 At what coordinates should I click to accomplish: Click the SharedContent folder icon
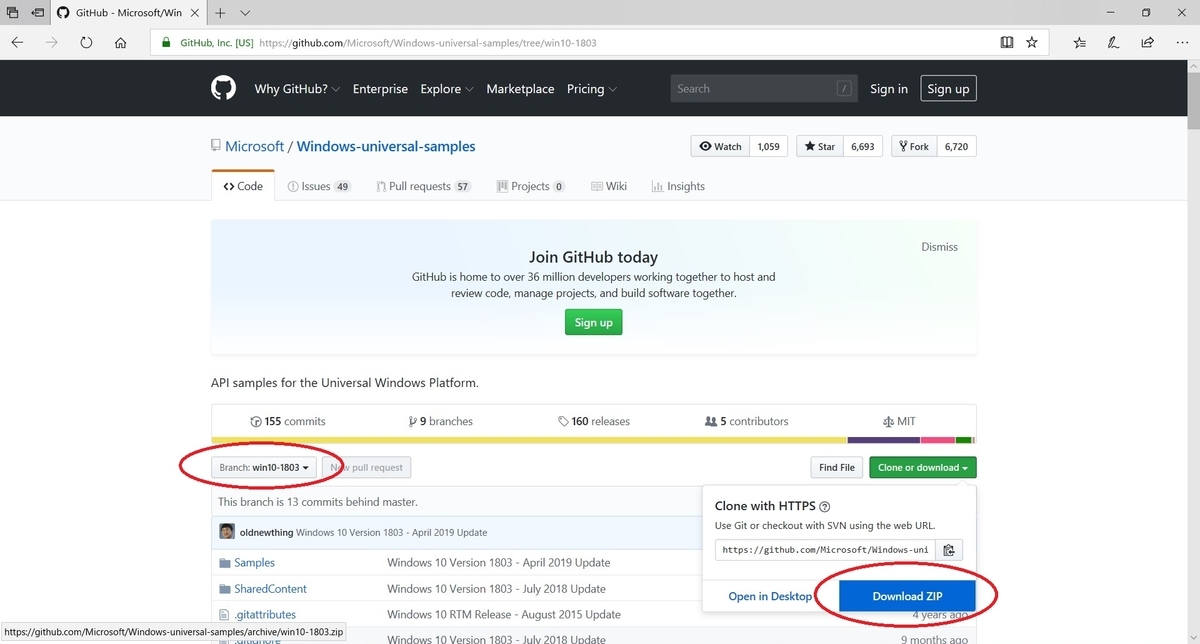225,589
